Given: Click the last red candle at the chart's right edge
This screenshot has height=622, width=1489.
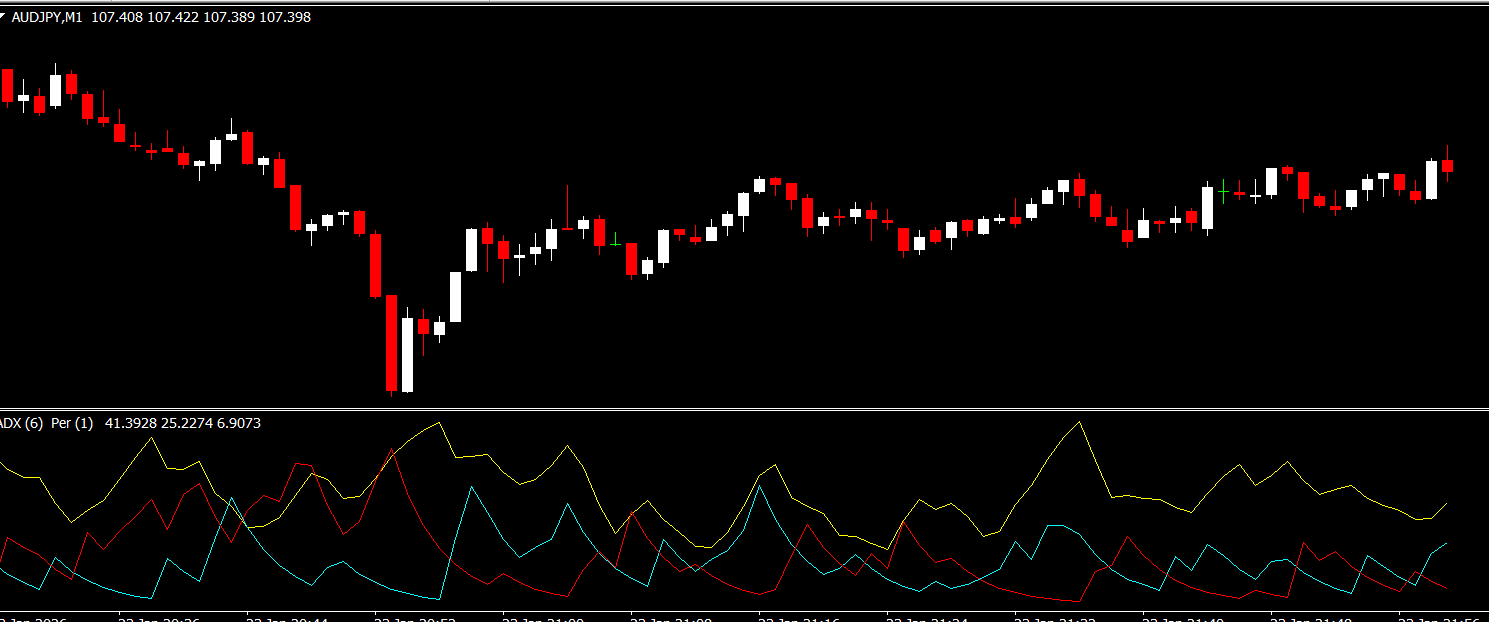Looking at the screenshot, I should 1447,166.
